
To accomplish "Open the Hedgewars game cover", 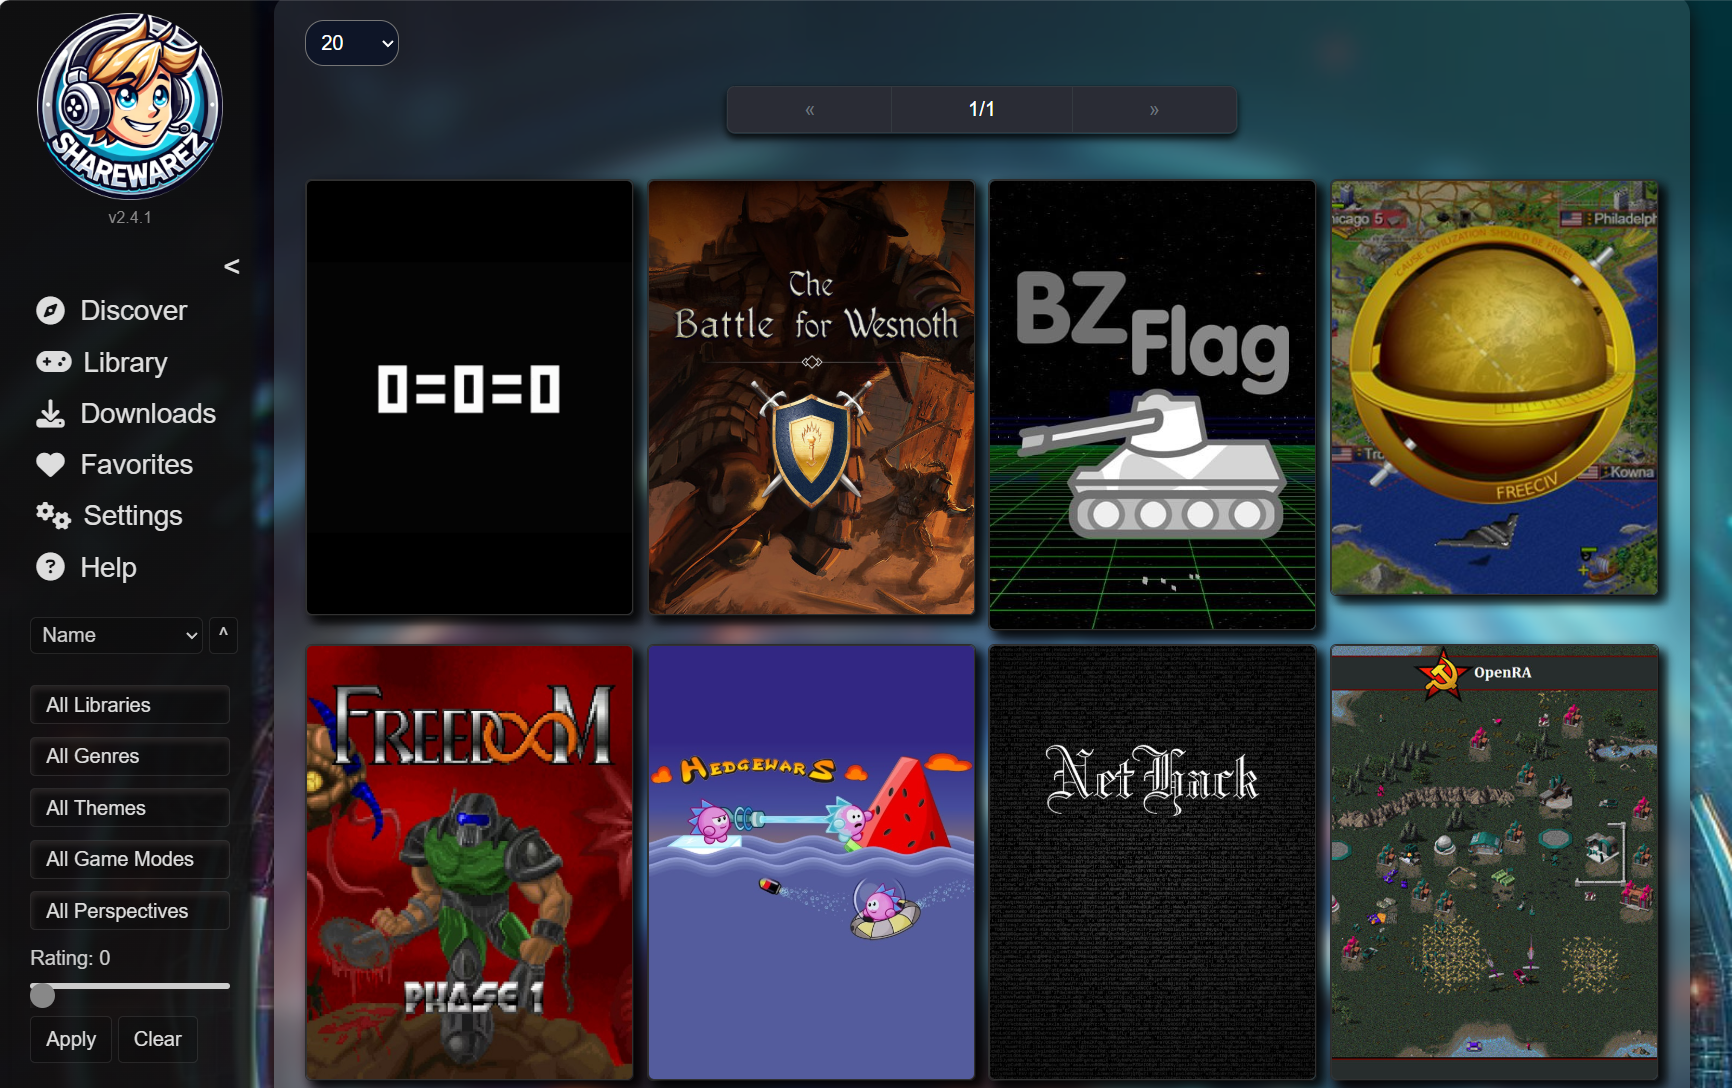I will [x=811, y=862].
